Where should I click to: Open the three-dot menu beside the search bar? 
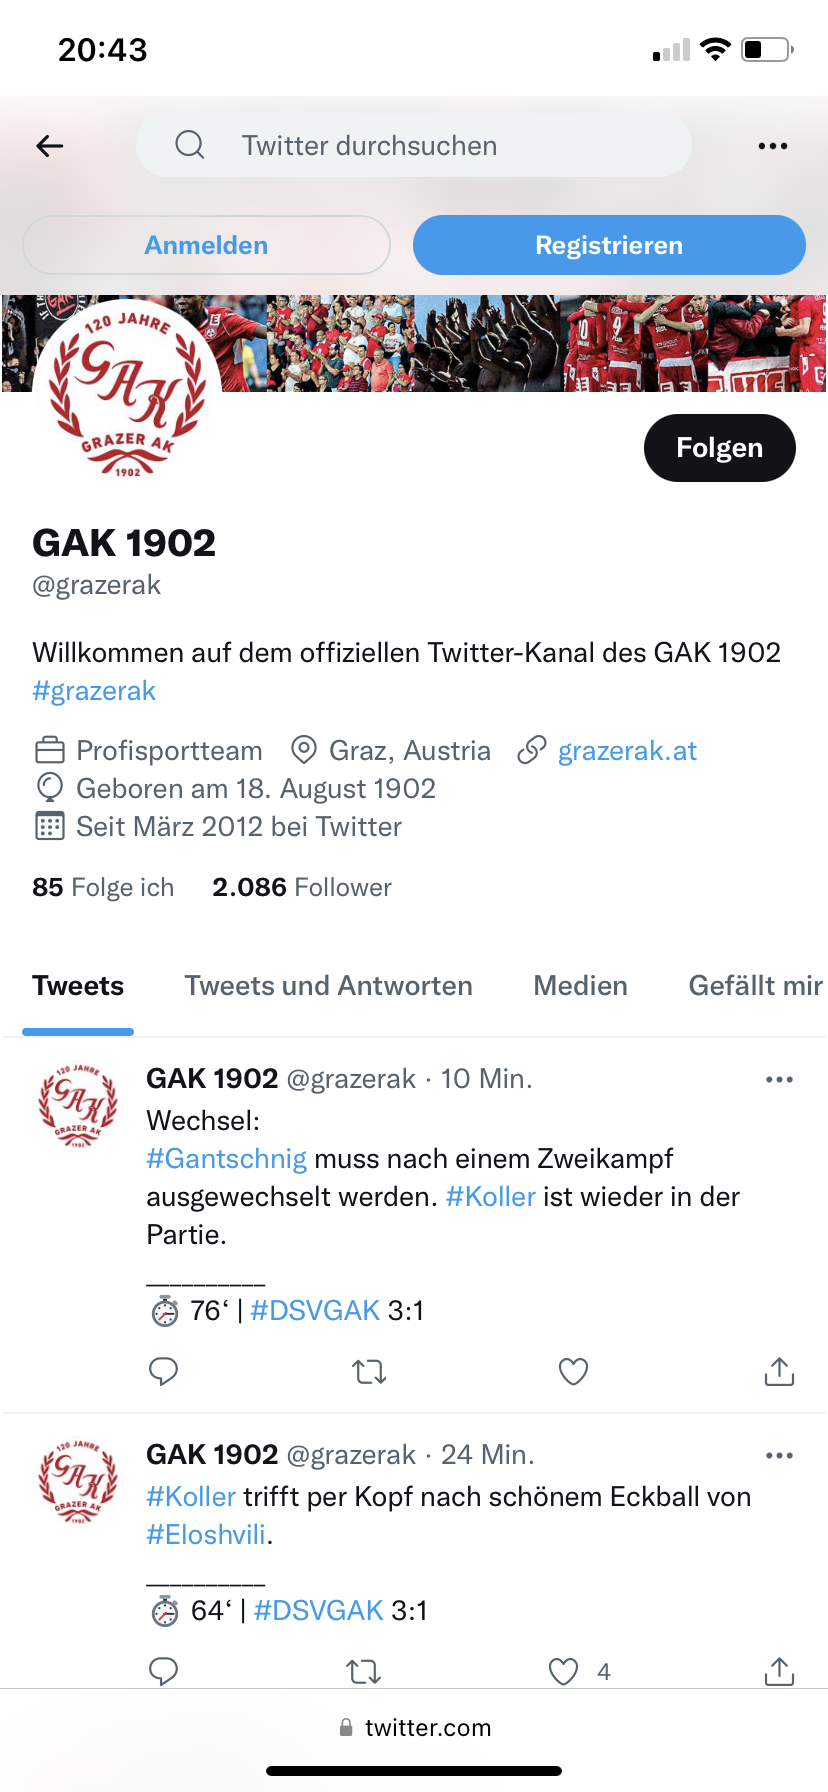click(x=772, y=146)
